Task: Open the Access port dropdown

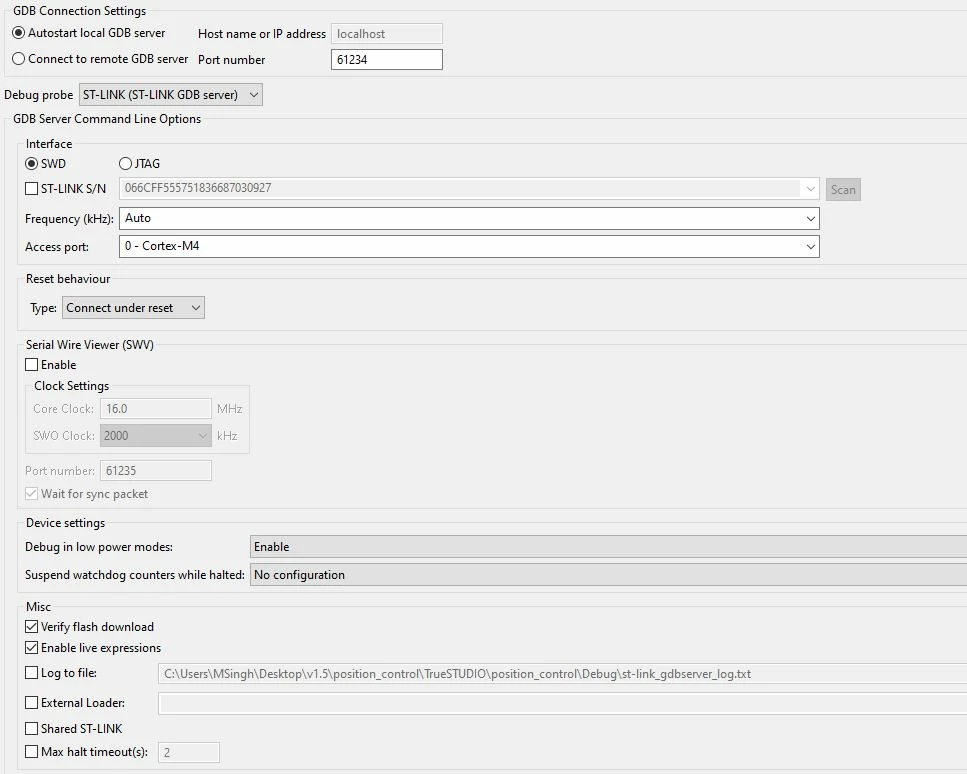Action: pos(469,247)
